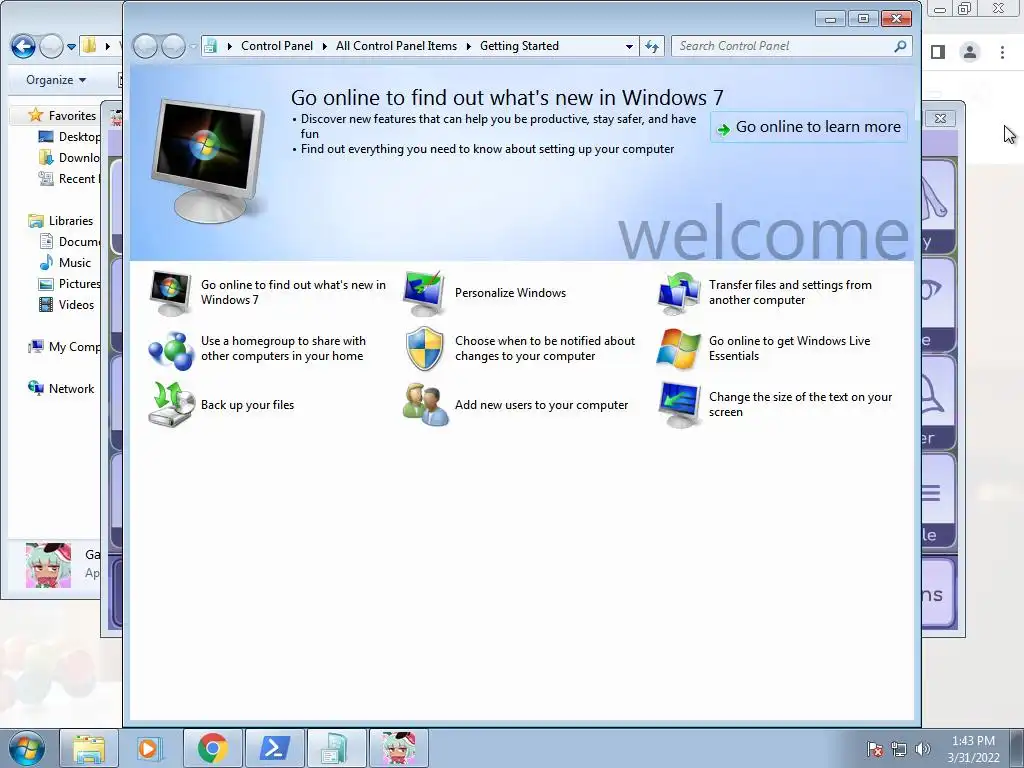Click the security shield notification icon
This screenshot has width=1024, height=768.
(424, 349)
